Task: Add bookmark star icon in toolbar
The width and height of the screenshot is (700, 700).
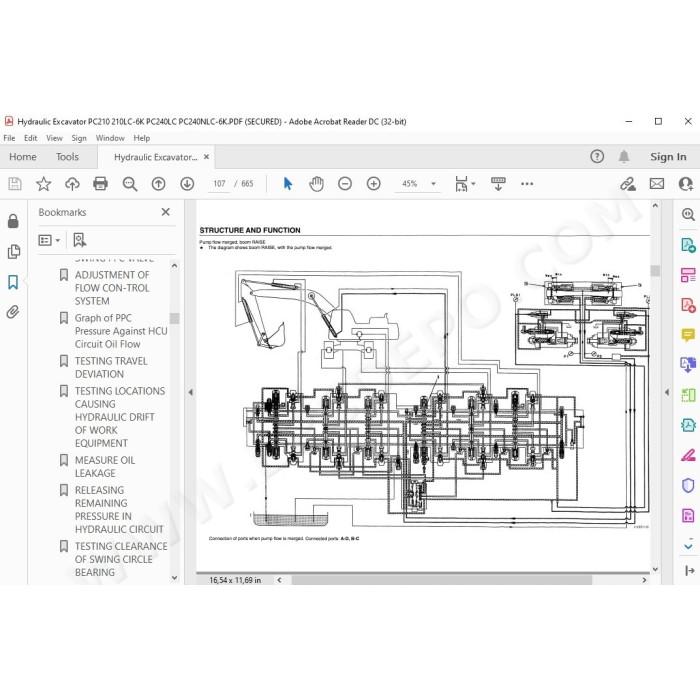Action: pos(43,183)
